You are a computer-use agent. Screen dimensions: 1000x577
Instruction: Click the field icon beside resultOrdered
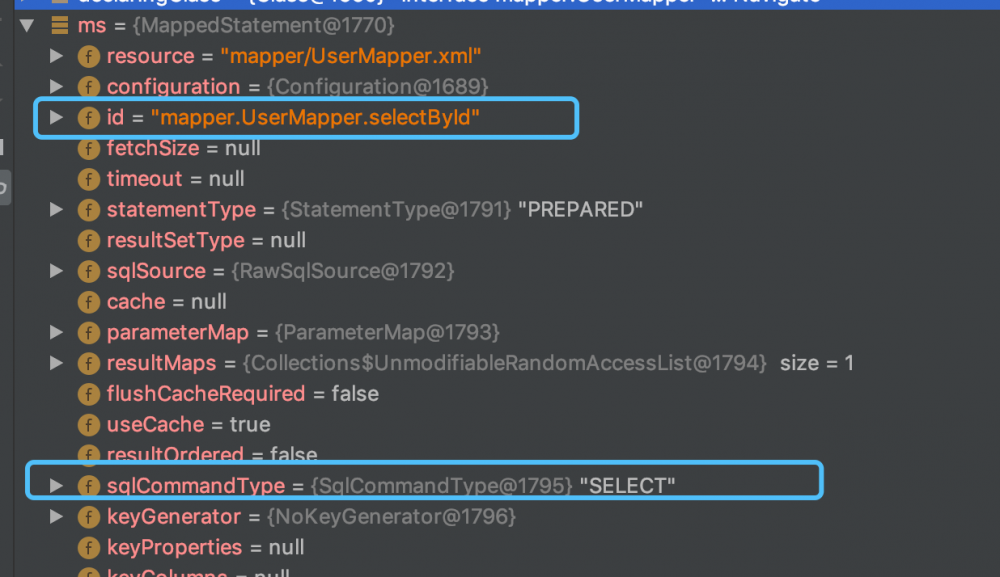point(88,455)
